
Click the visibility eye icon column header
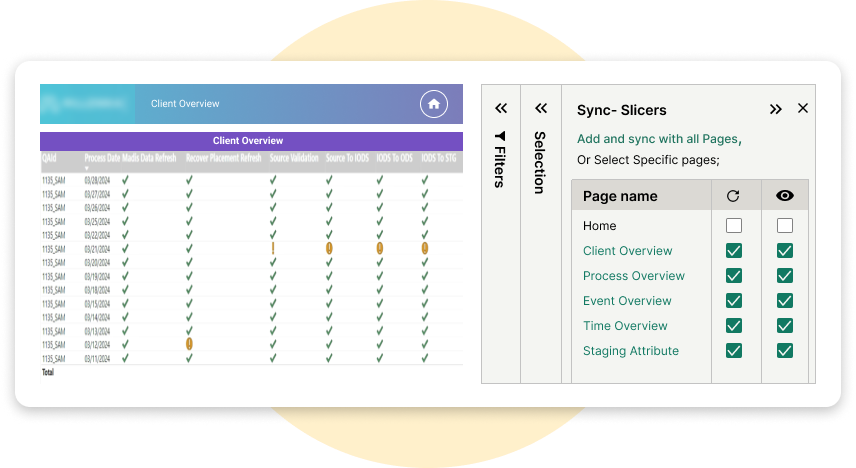click(x=785, y=196)
